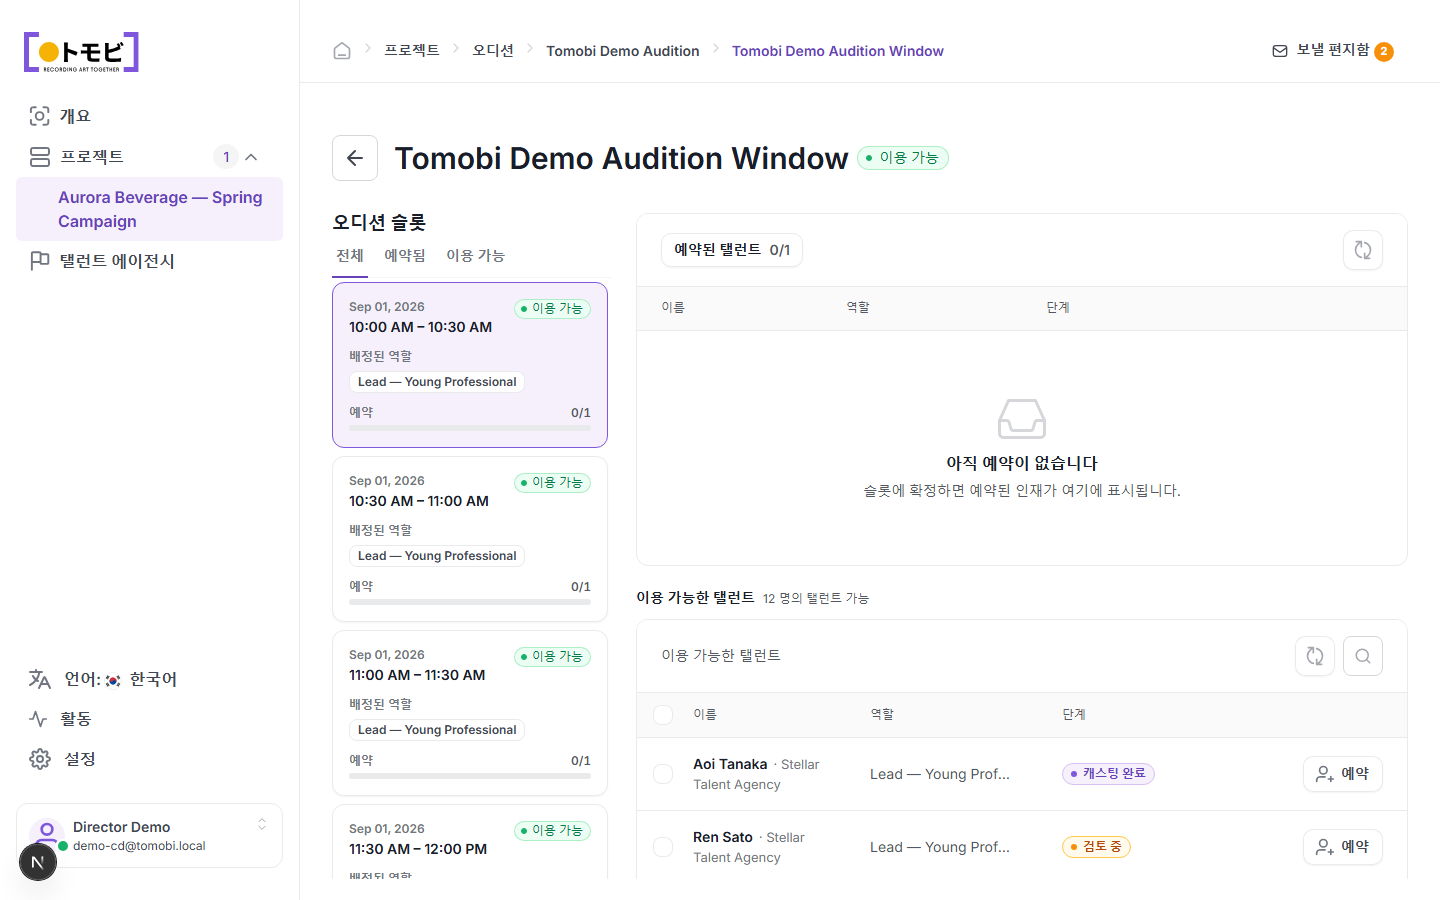This screenshot has height=900, width=1440.
Task: Book Aoi Tanaka with 예약 button
Action: pyautogui.click(x=1343, y=774)
